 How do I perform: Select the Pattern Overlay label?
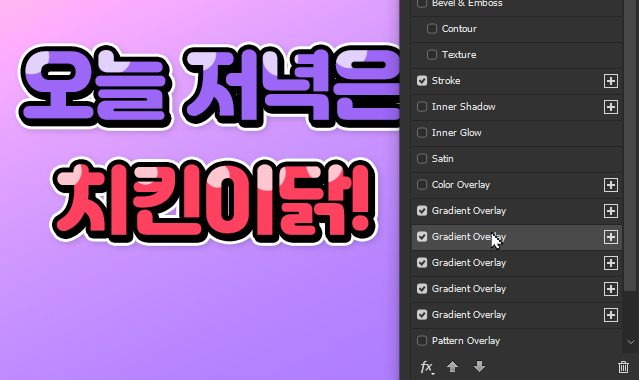(466, 341)
